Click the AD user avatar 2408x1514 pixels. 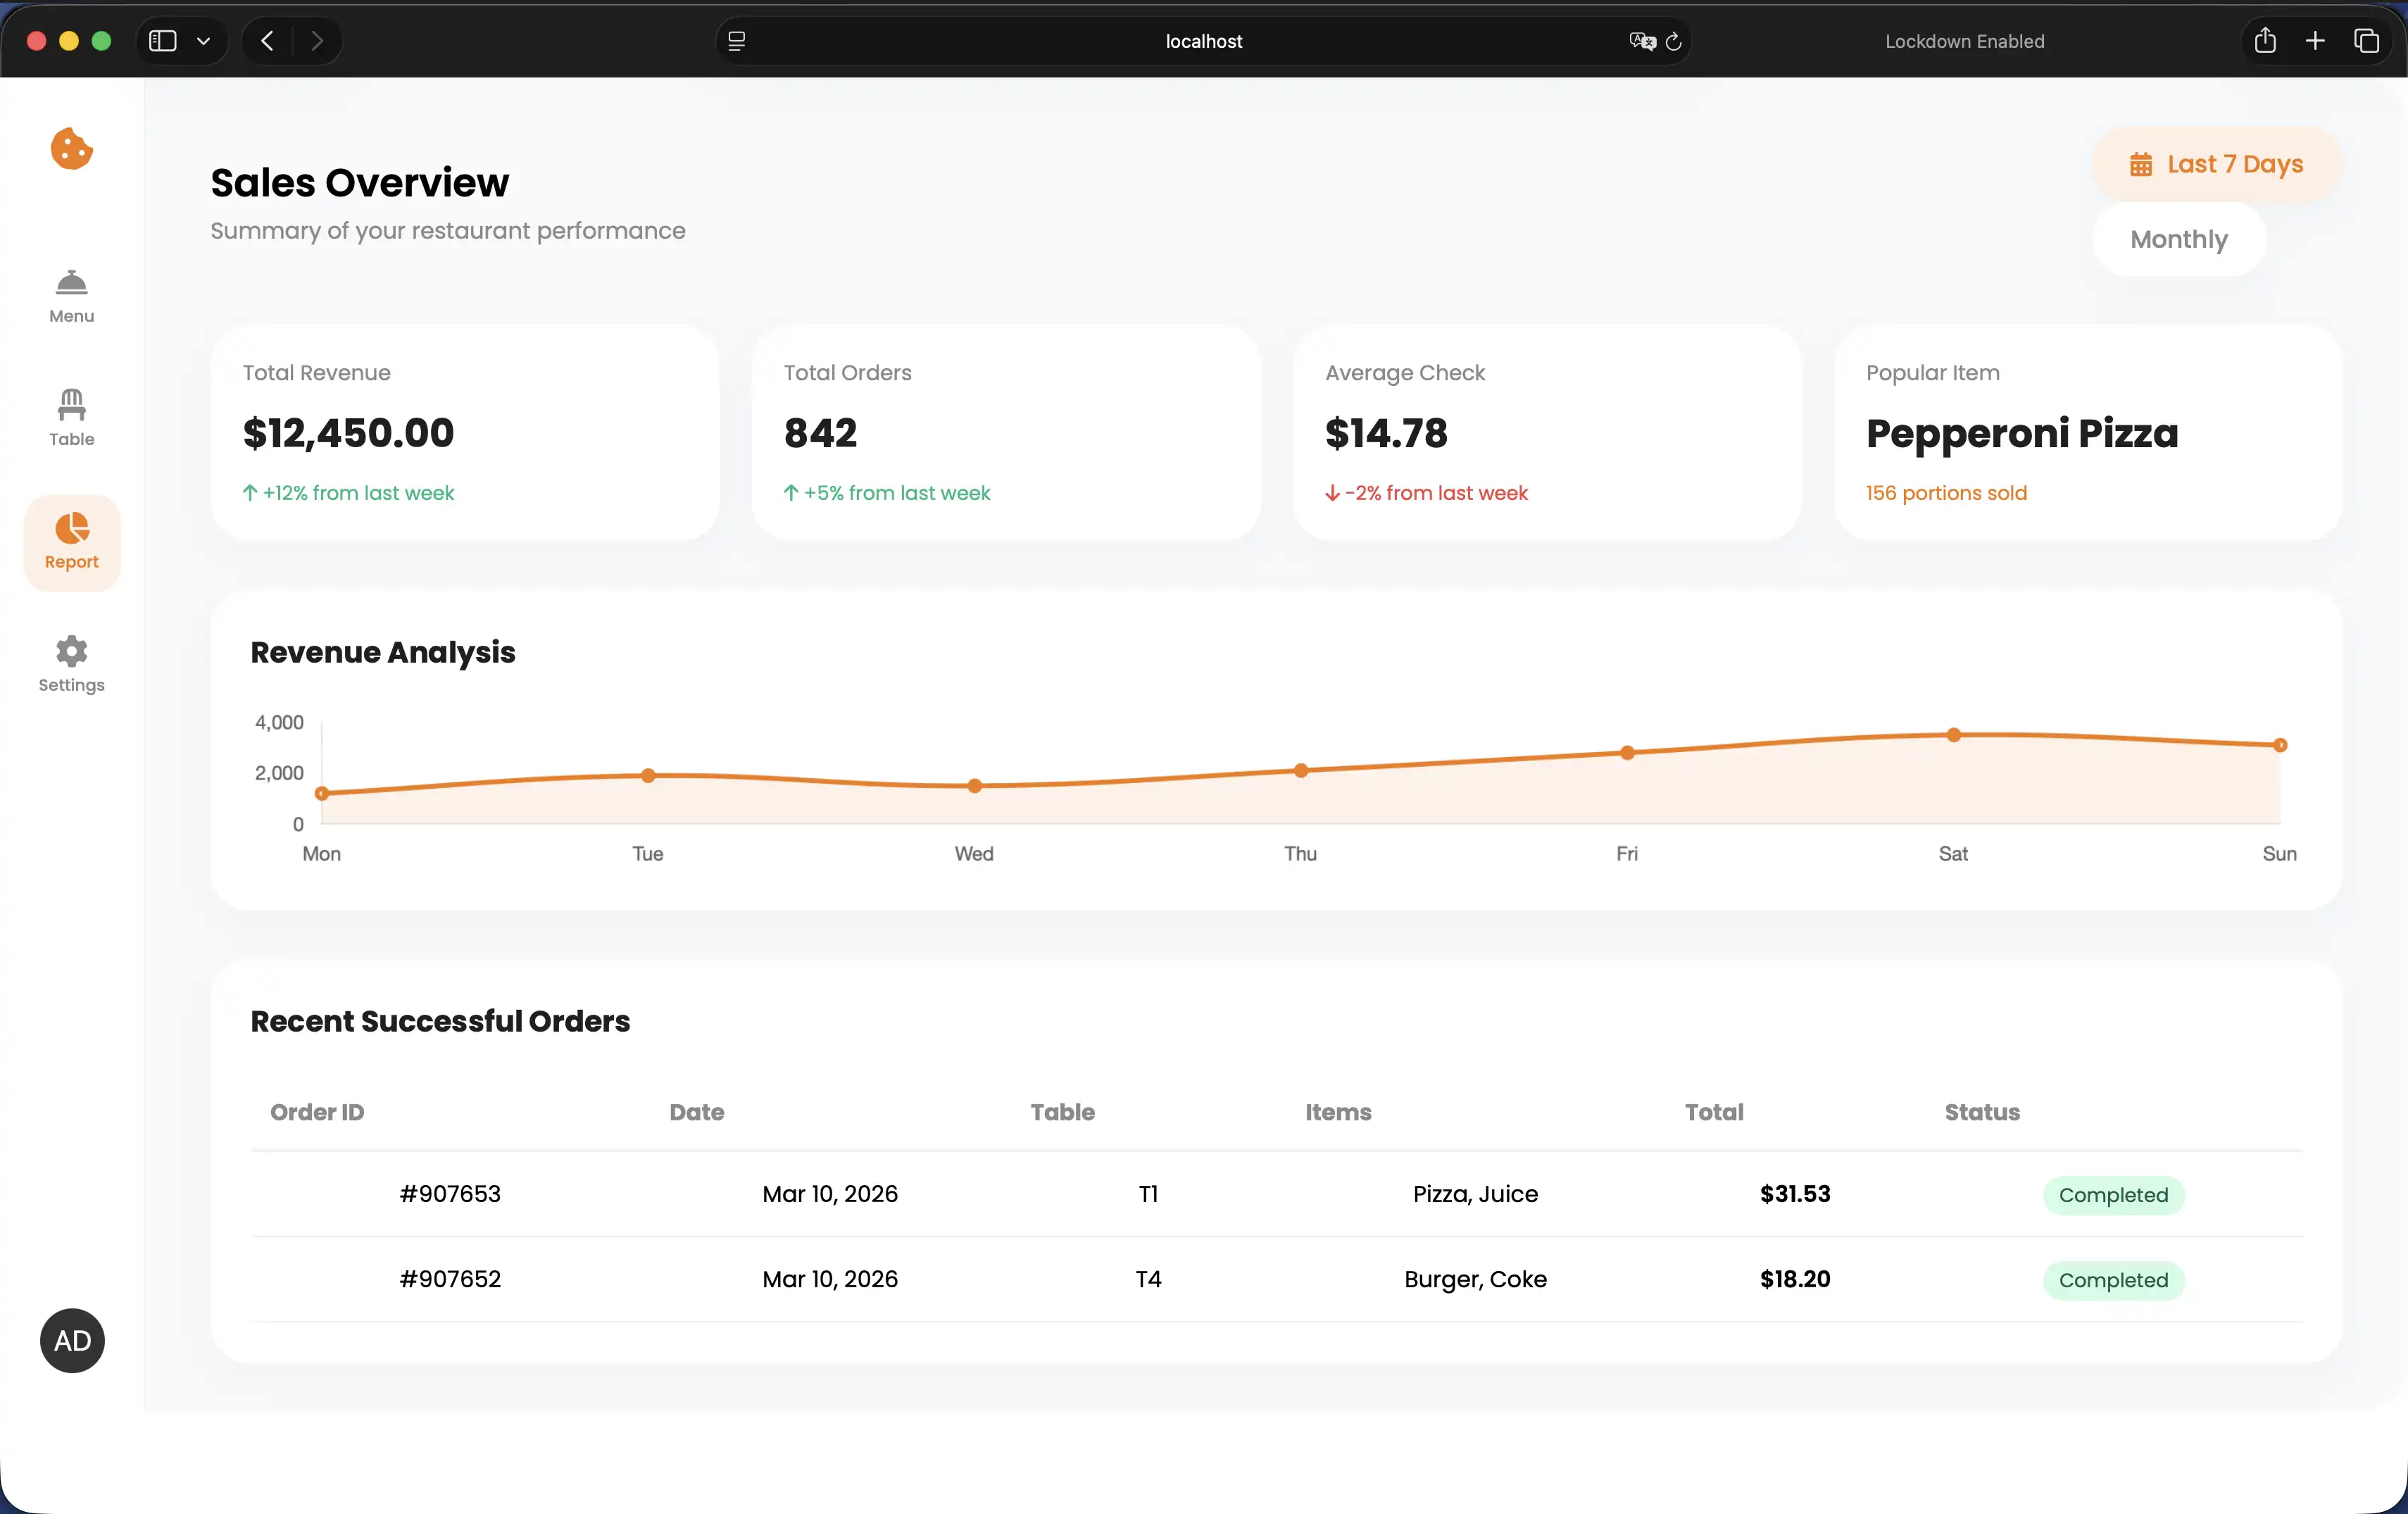click(x=72, y=1340)
